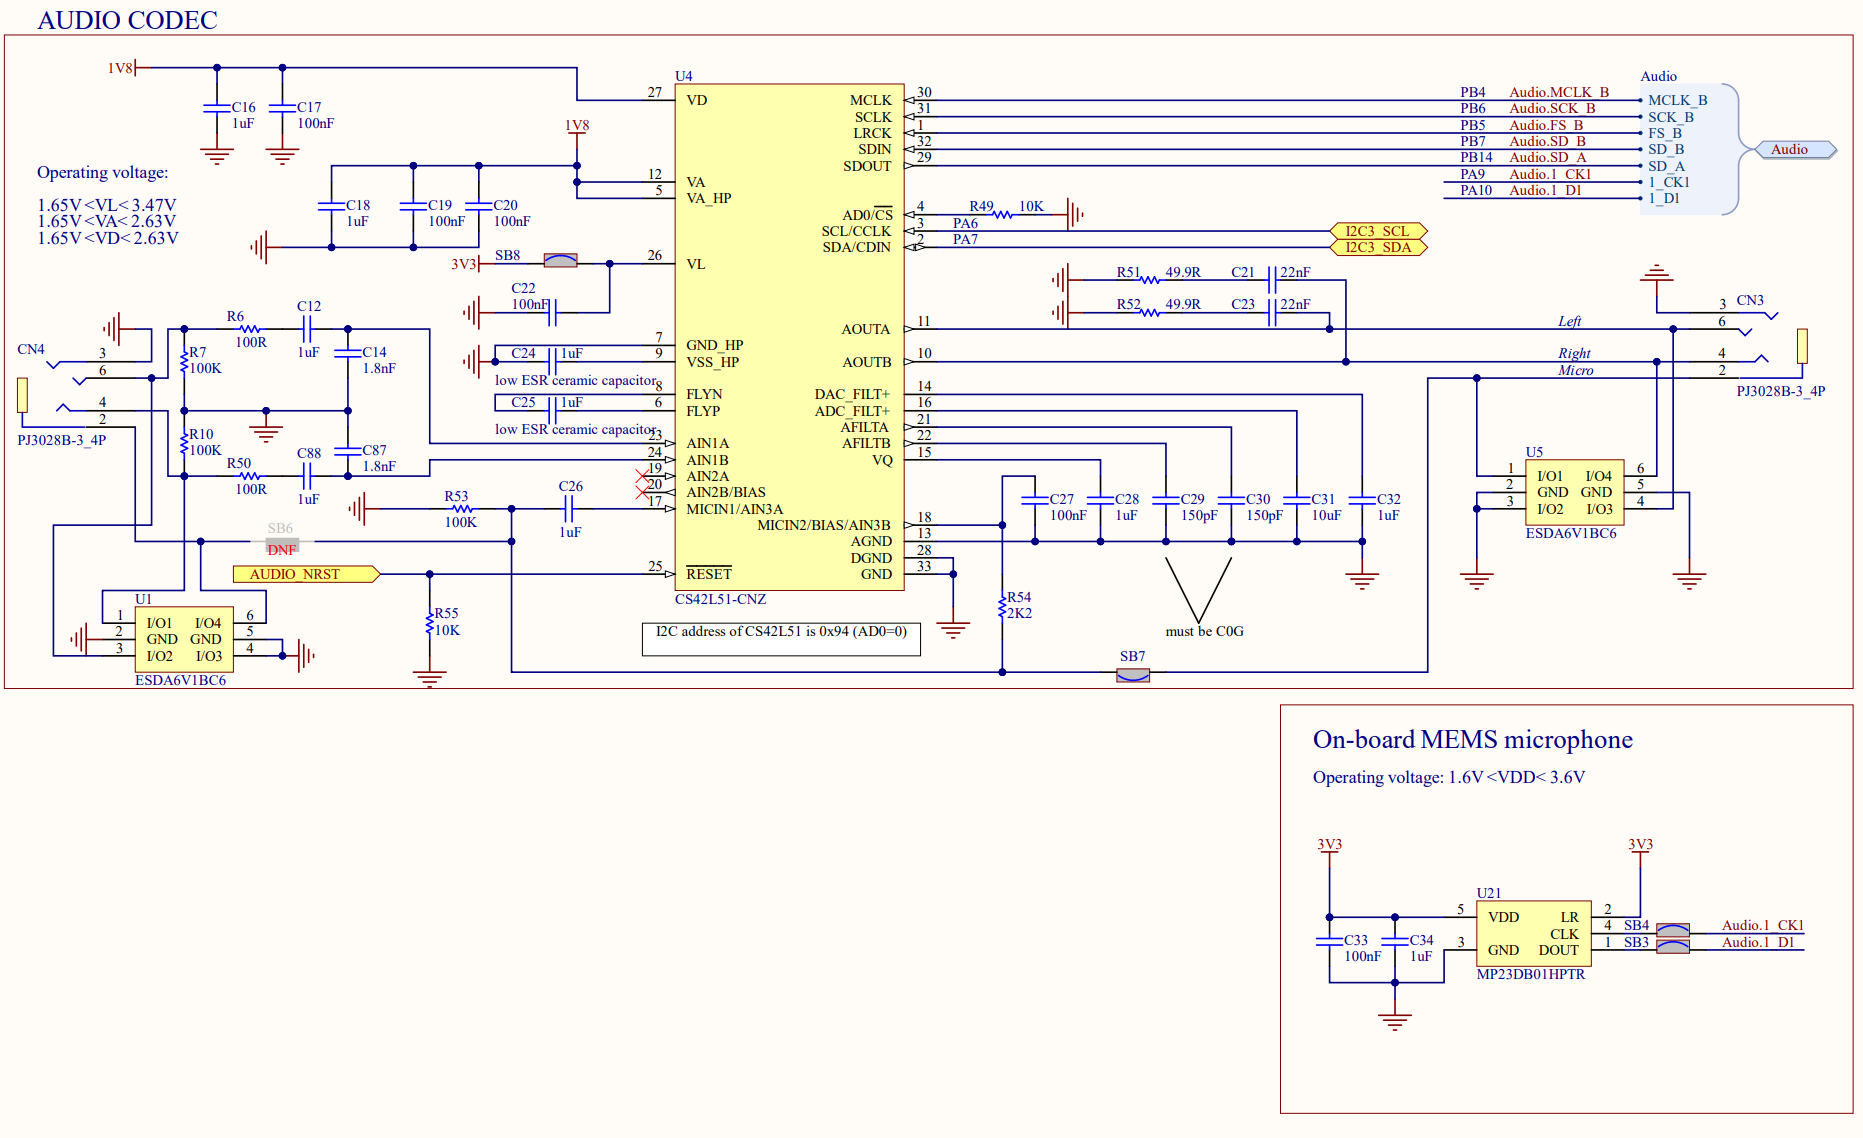Click the must be C0G annotation
This screenshot has height=1138, width=1863.
coord(1204,631)
